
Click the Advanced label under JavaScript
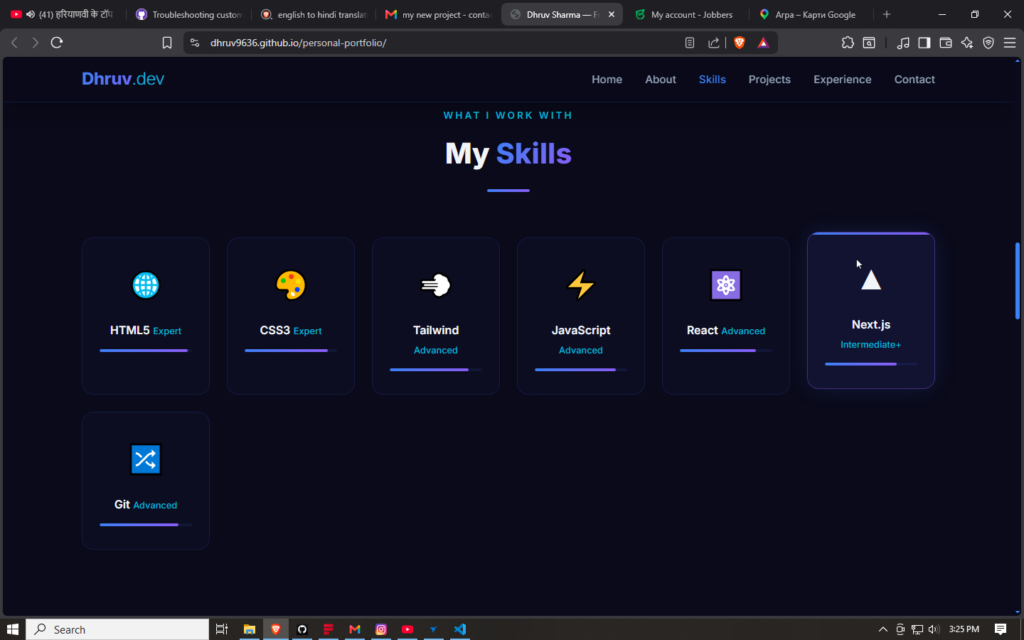point(581,350)
